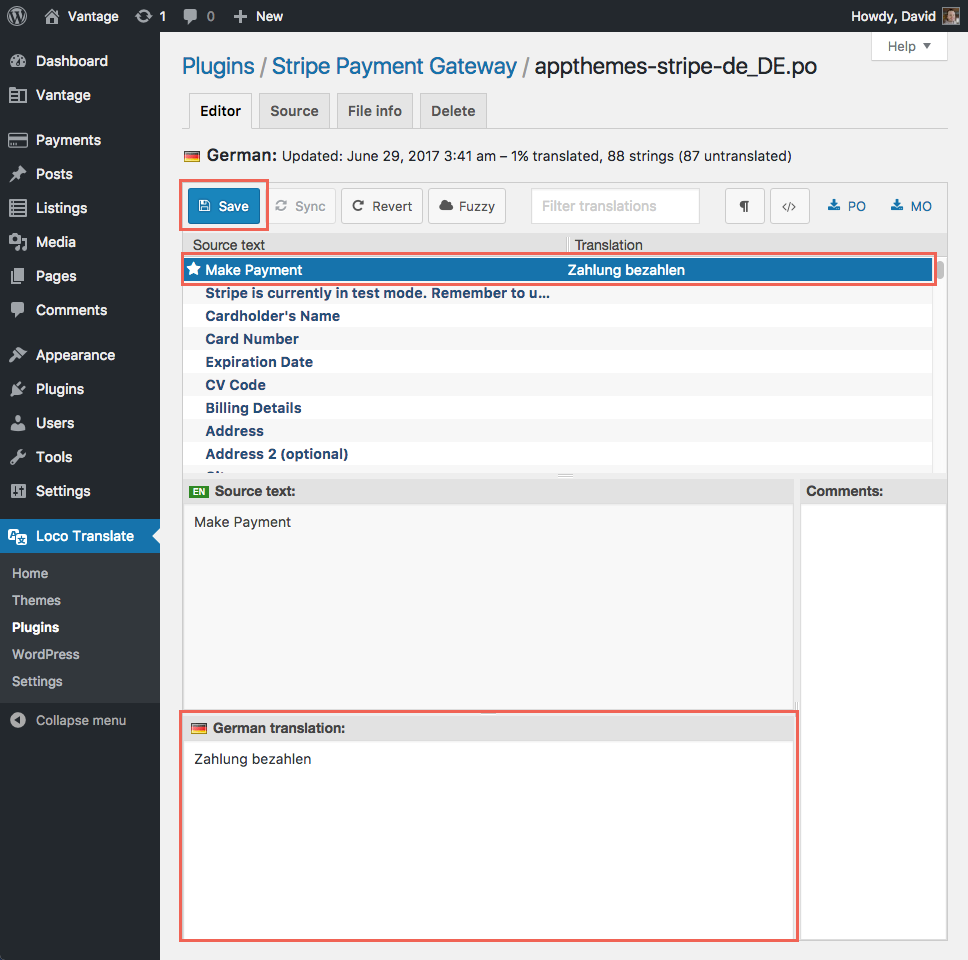Select the Expiration Date string

coord(558,362)
